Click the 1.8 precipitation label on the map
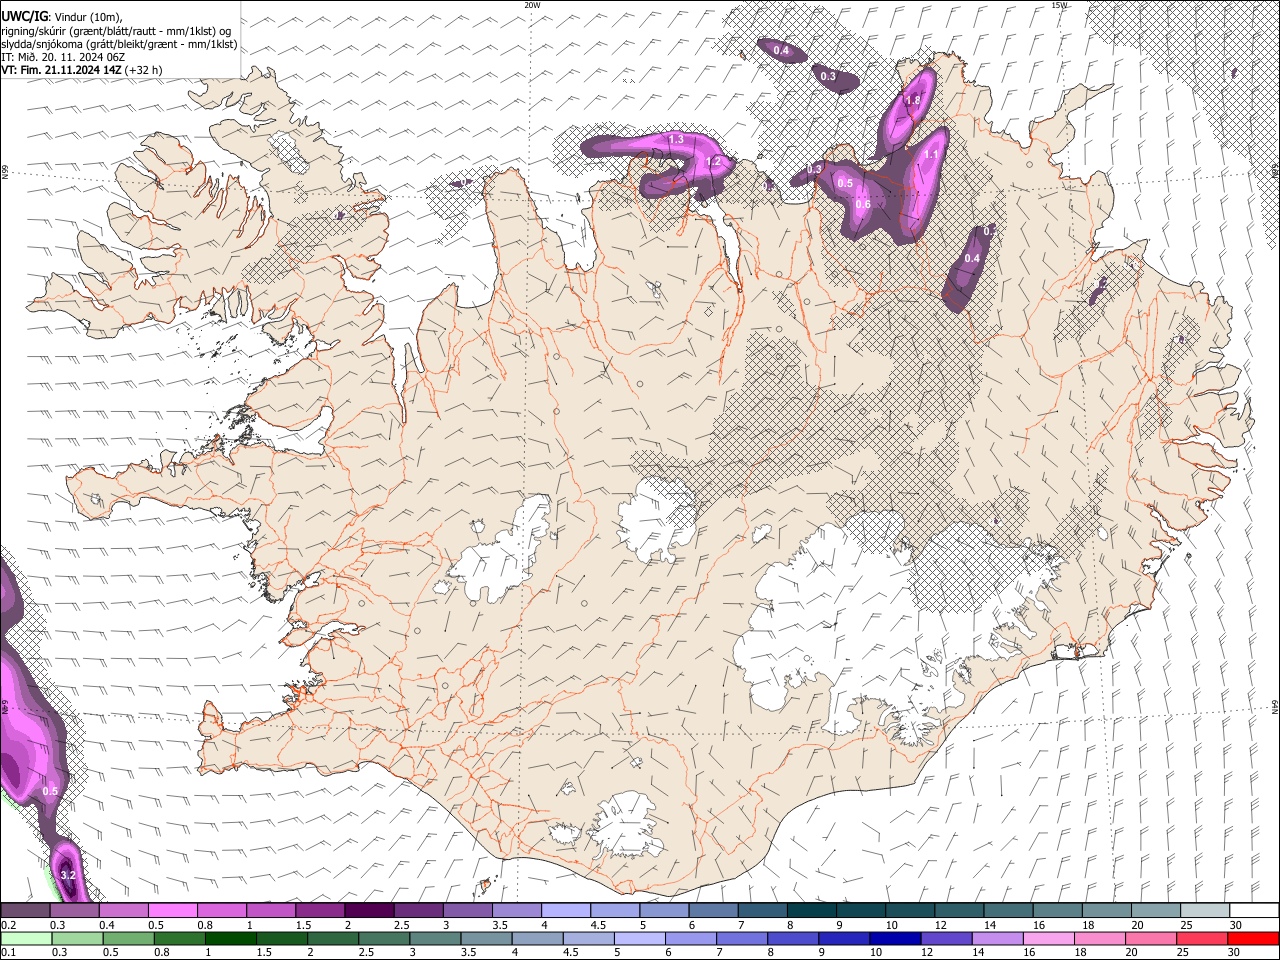This screenshot has width=1280, height=960. pos(913,100)
